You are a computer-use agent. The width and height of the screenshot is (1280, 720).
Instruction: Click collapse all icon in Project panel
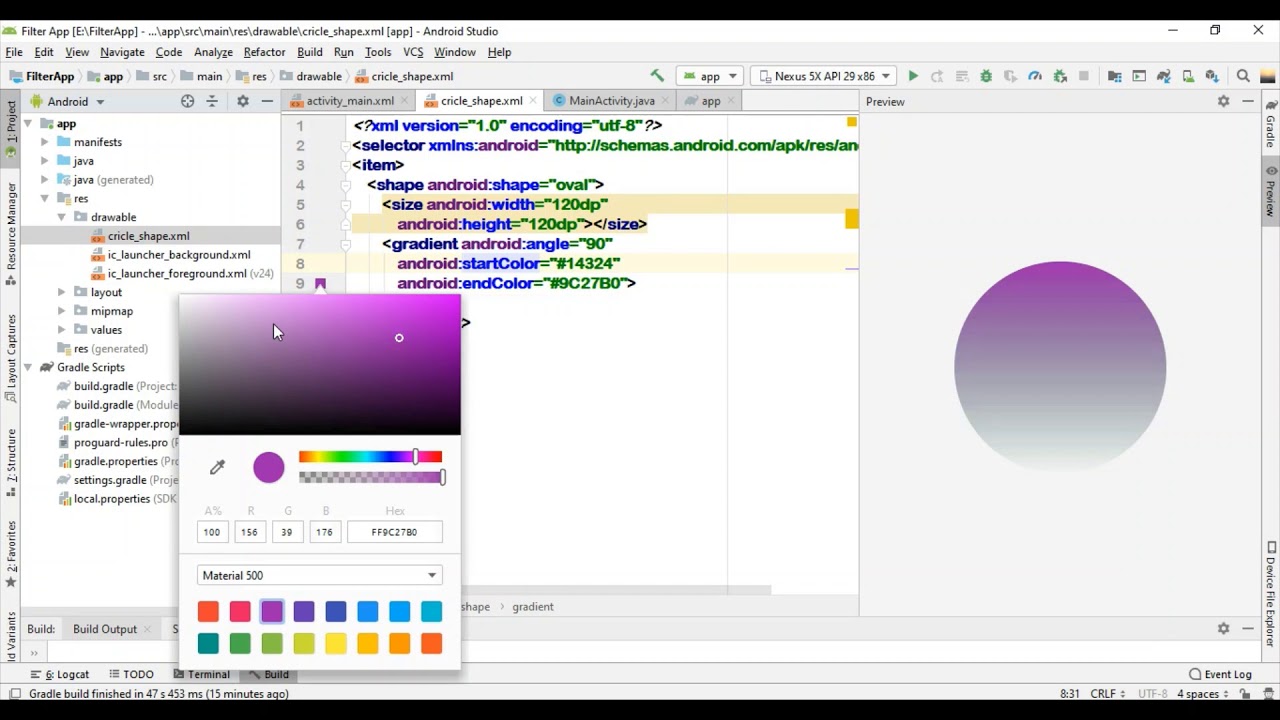coord(212,101)
